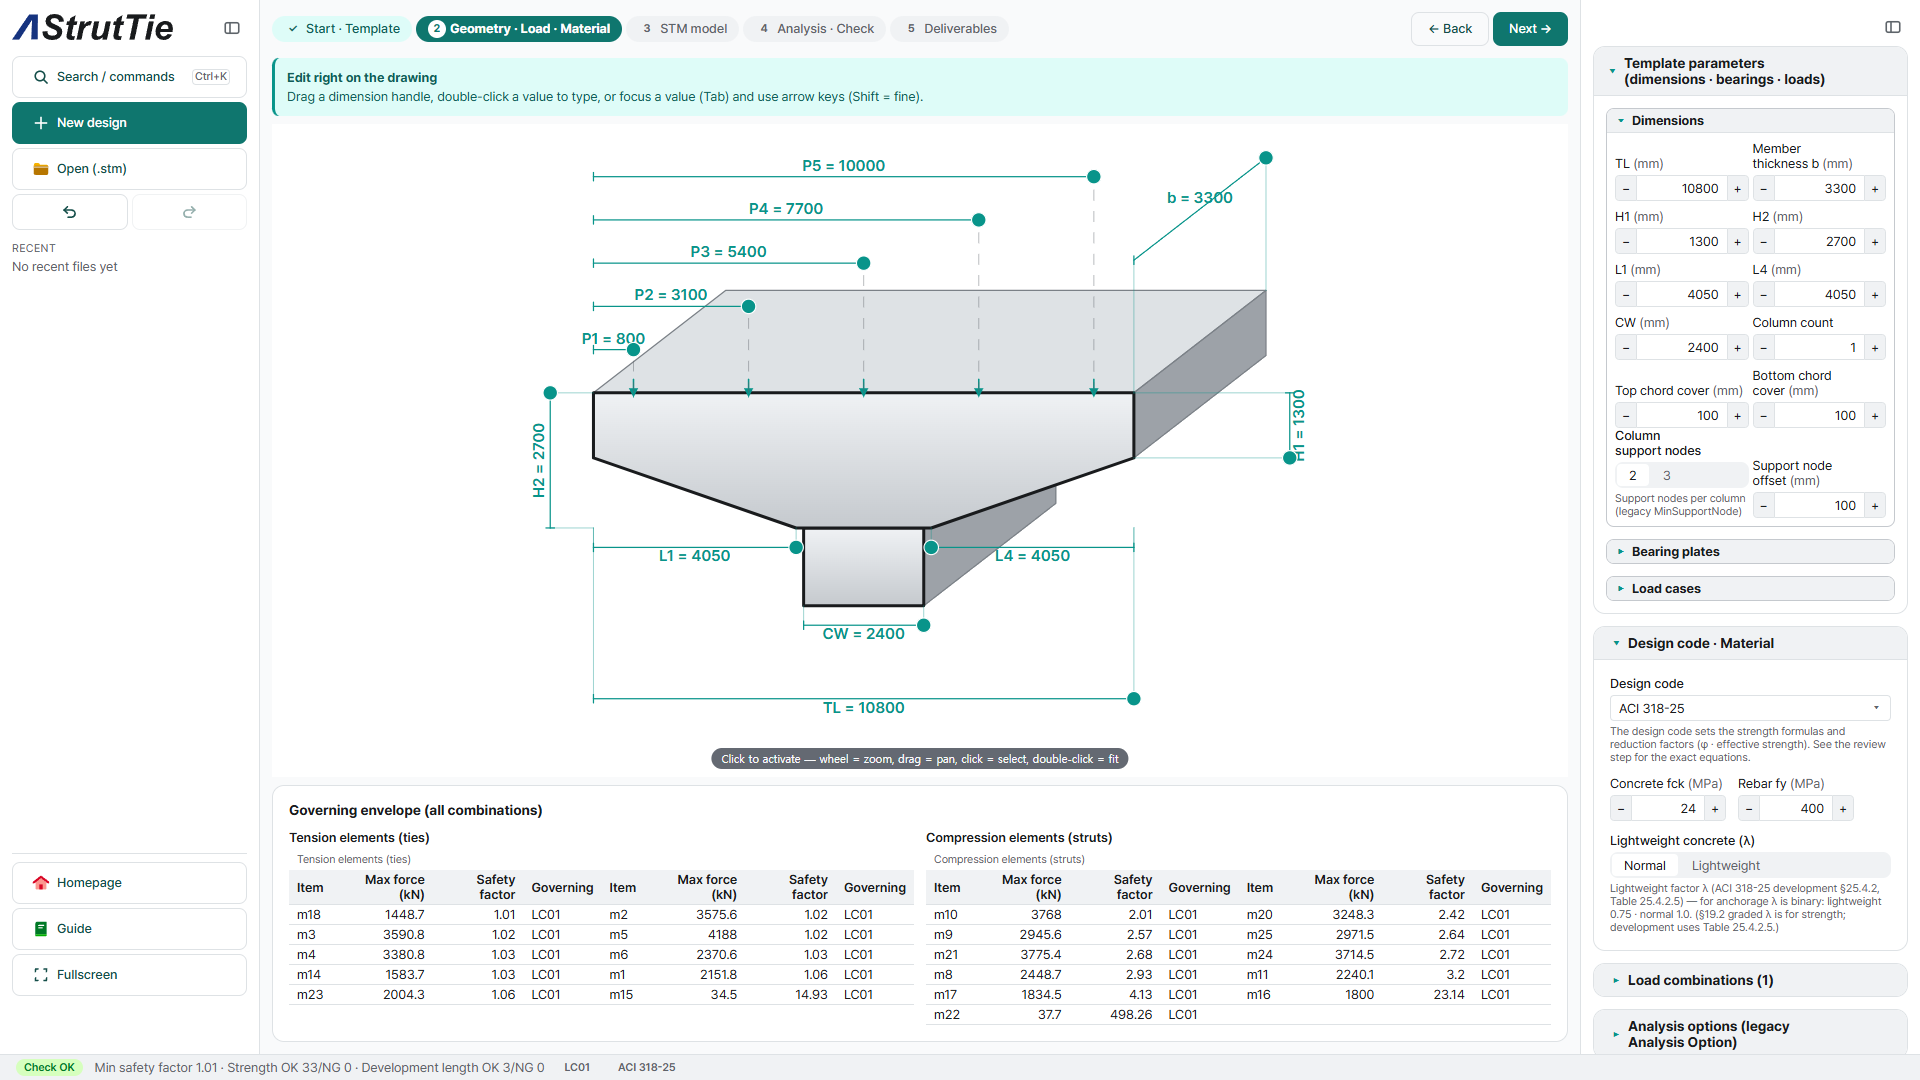Collapse Design code · Material panel
Screen dimensions: 1920x1080
point(1750,644)
